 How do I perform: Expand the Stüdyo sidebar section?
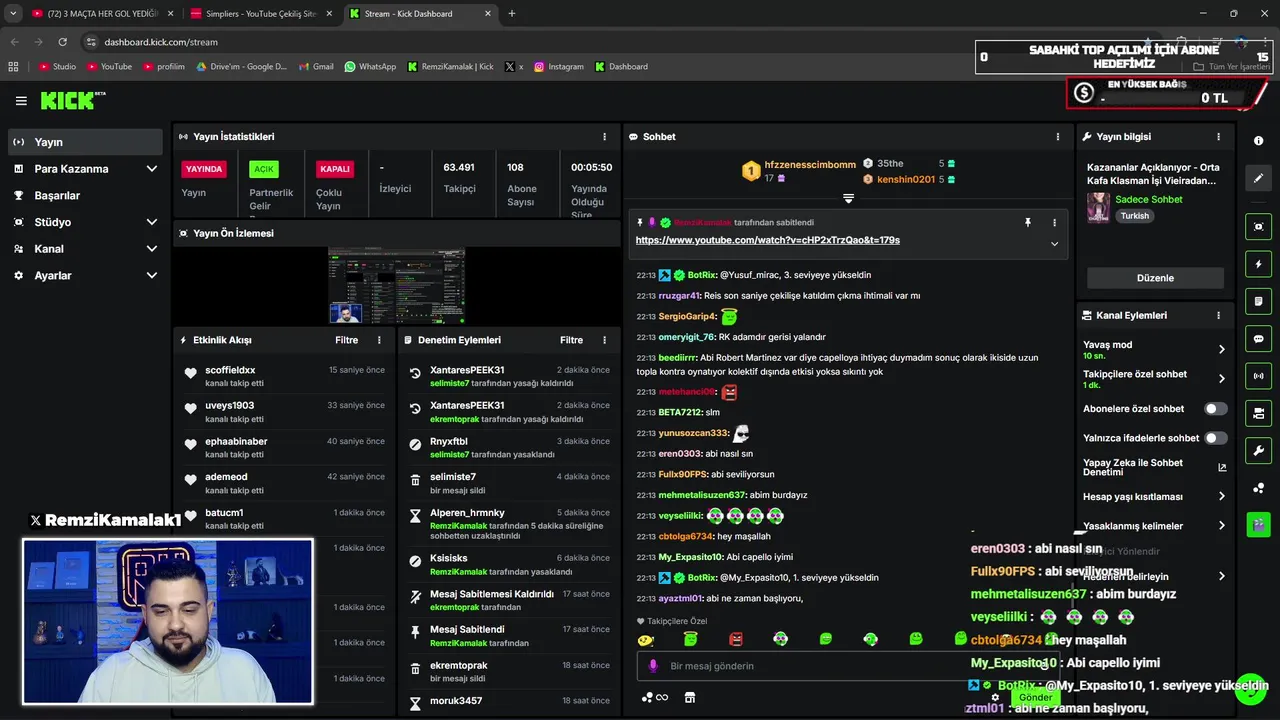(152, 222)
